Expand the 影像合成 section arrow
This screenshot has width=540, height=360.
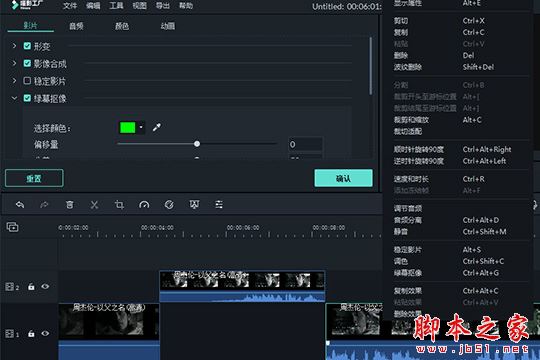coord(14,63)
